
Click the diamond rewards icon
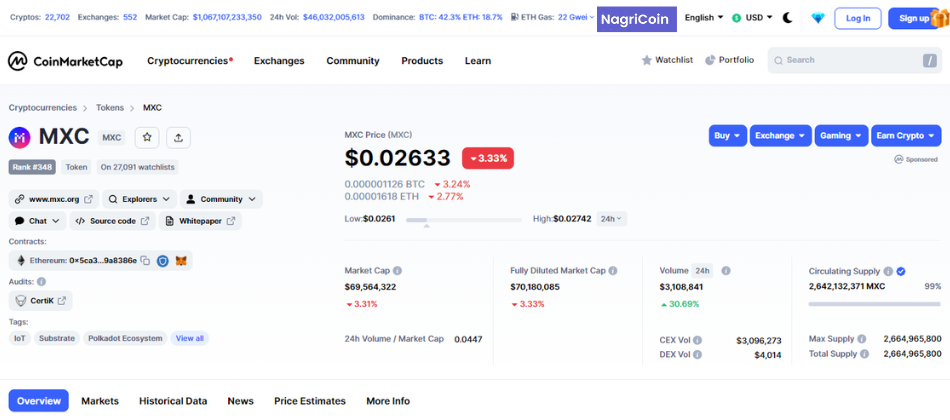click(x=818, y=18)
